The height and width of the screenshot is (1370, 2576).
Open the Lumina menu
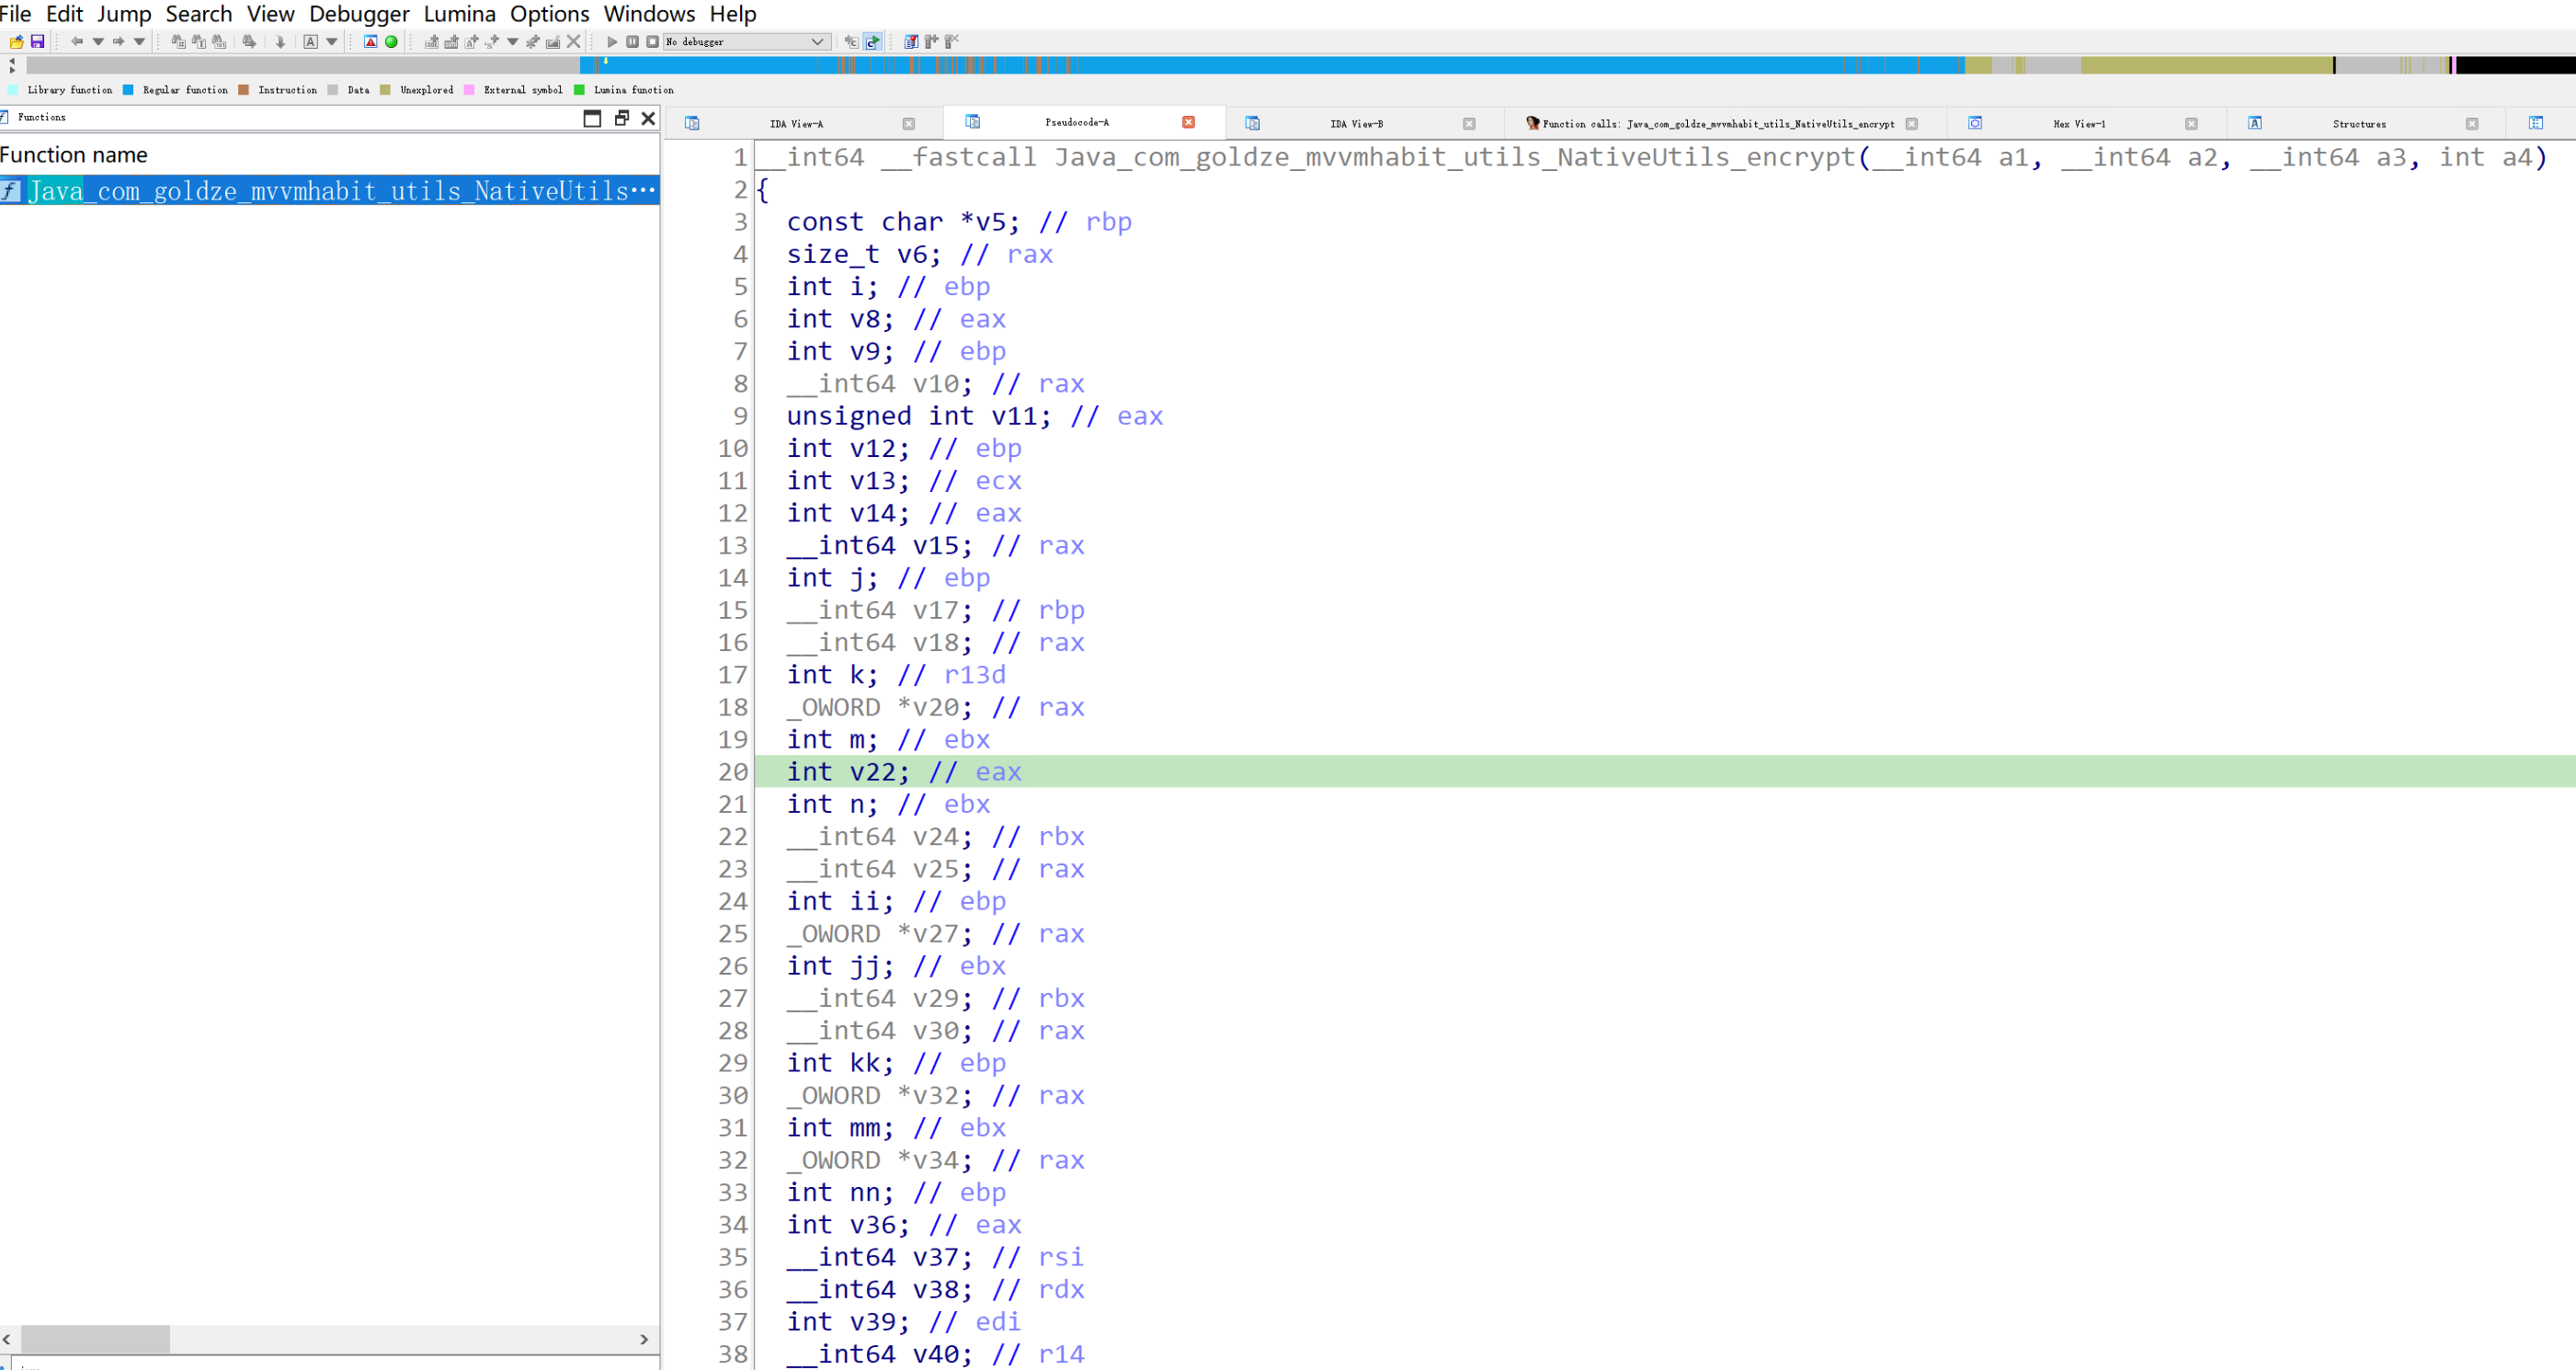tap(459, 14)
